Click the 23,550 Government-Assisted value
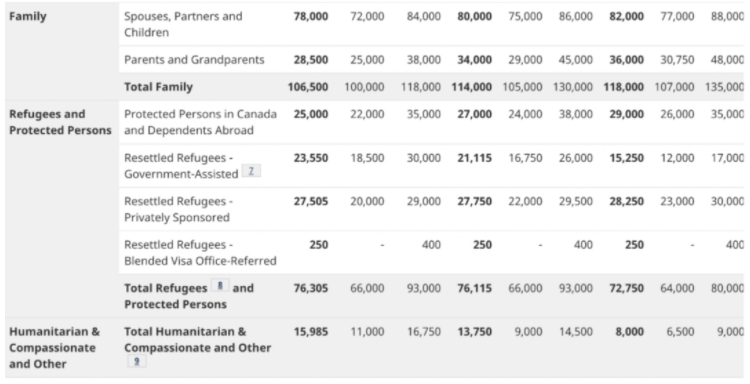The image size is (750, 384). point(311,158)
